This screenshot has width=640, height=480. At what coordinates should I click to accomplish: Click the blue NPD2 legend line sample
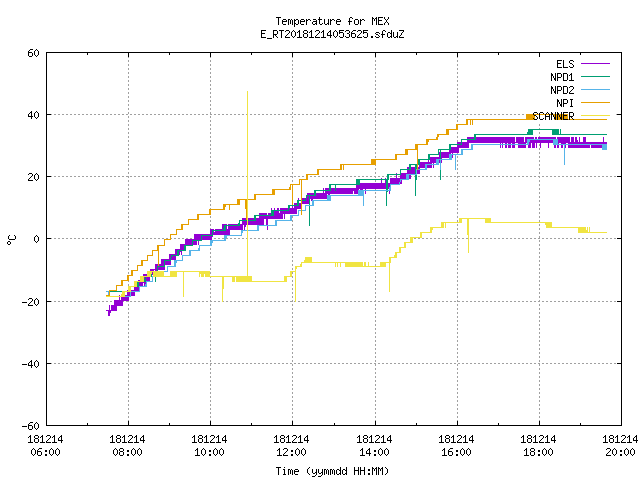click(595, 90)
